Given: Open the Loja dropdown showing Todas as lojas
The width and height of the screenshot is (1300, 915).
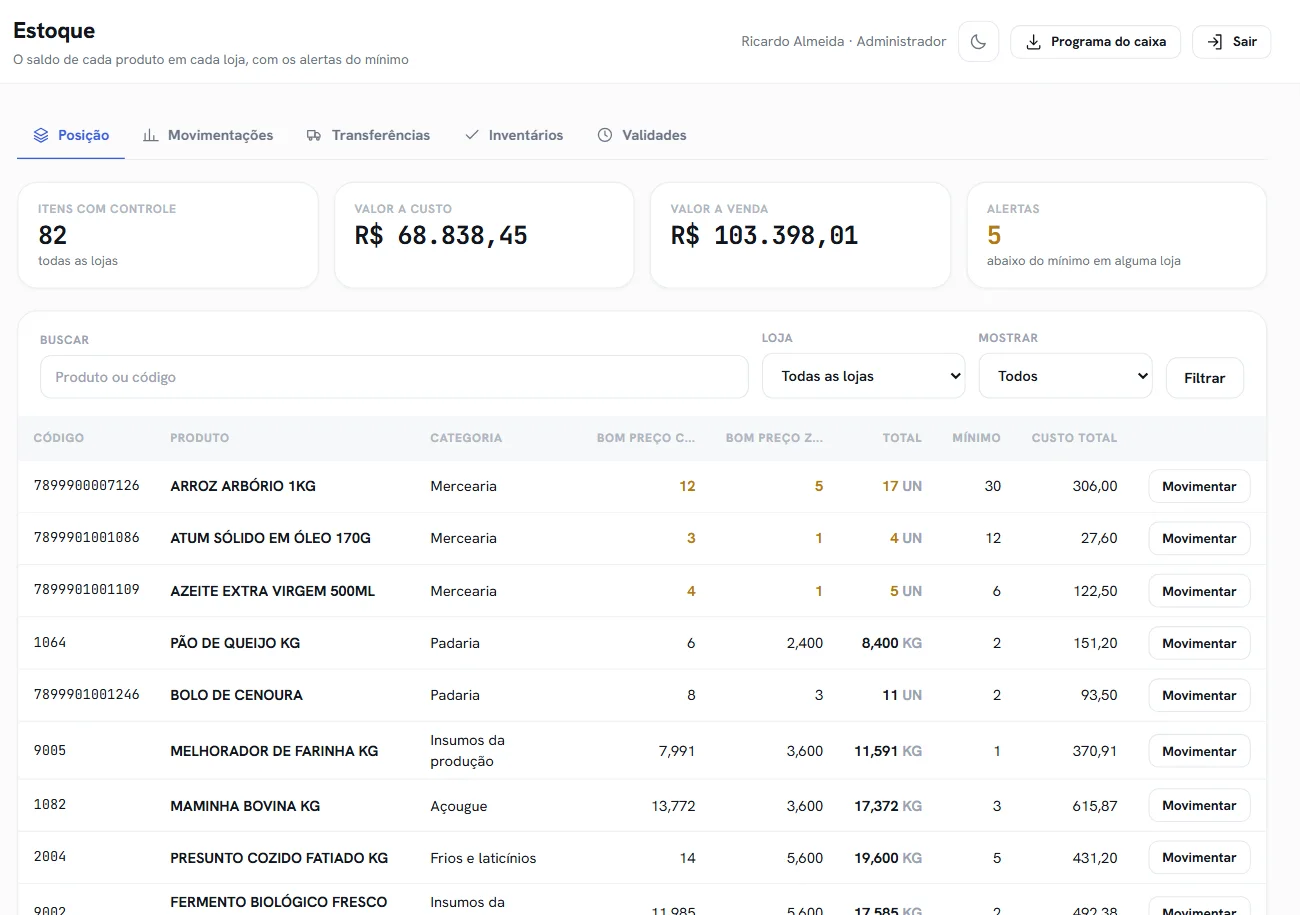Looking at the screenshot, I should [864, 376].
